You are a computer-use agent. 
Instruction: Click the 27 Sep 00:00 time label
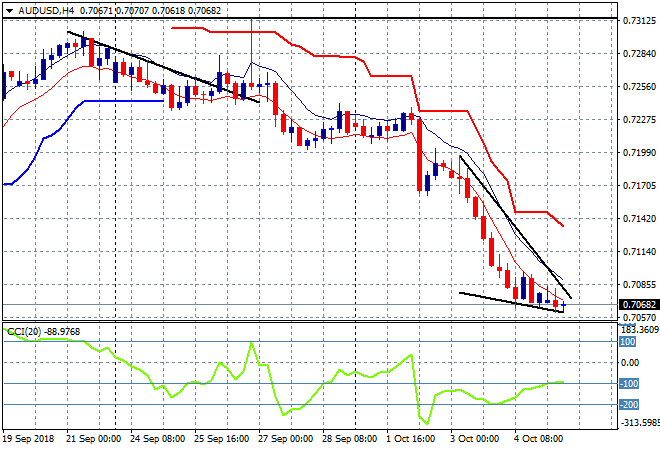(x=285, y=439)
